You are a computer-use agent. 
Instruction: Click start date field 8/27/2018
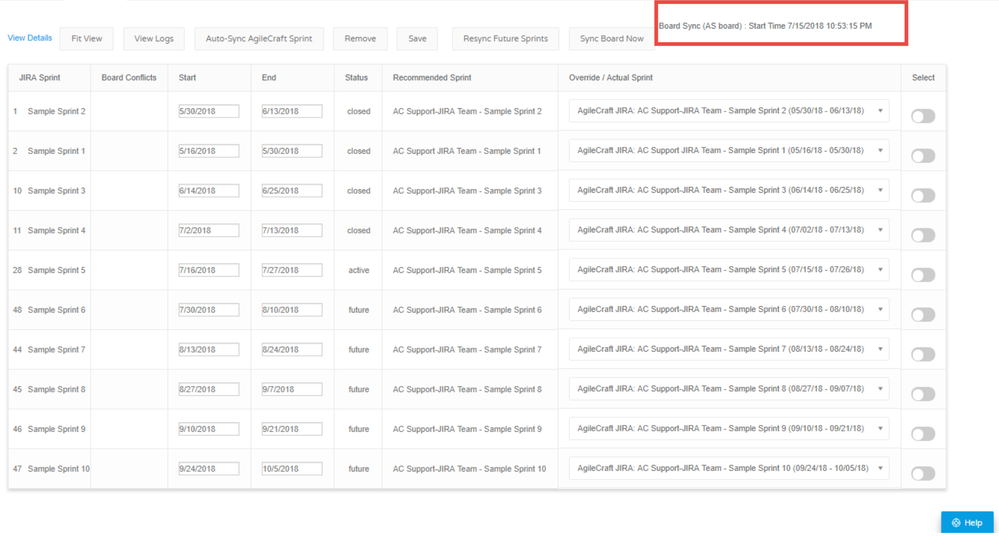coord(209,389)
